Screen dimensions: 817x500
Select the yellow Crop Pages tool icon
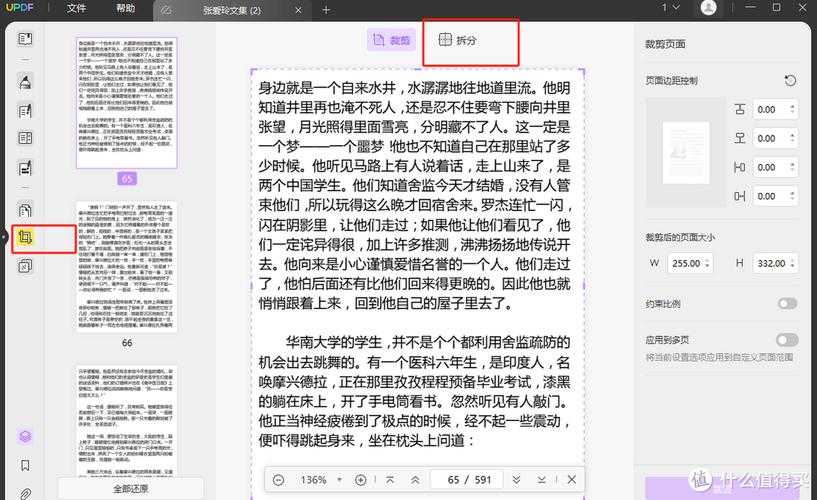pos(25,237)
